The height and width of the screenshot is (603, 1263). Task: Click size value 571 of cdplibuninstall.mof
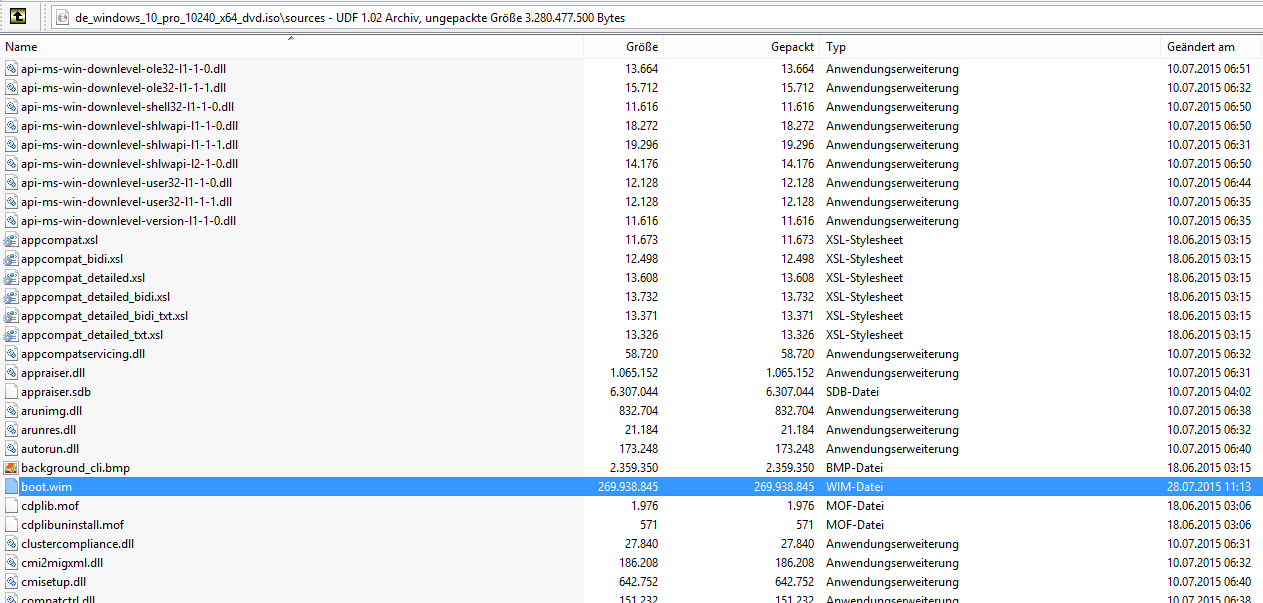point(649,525)
